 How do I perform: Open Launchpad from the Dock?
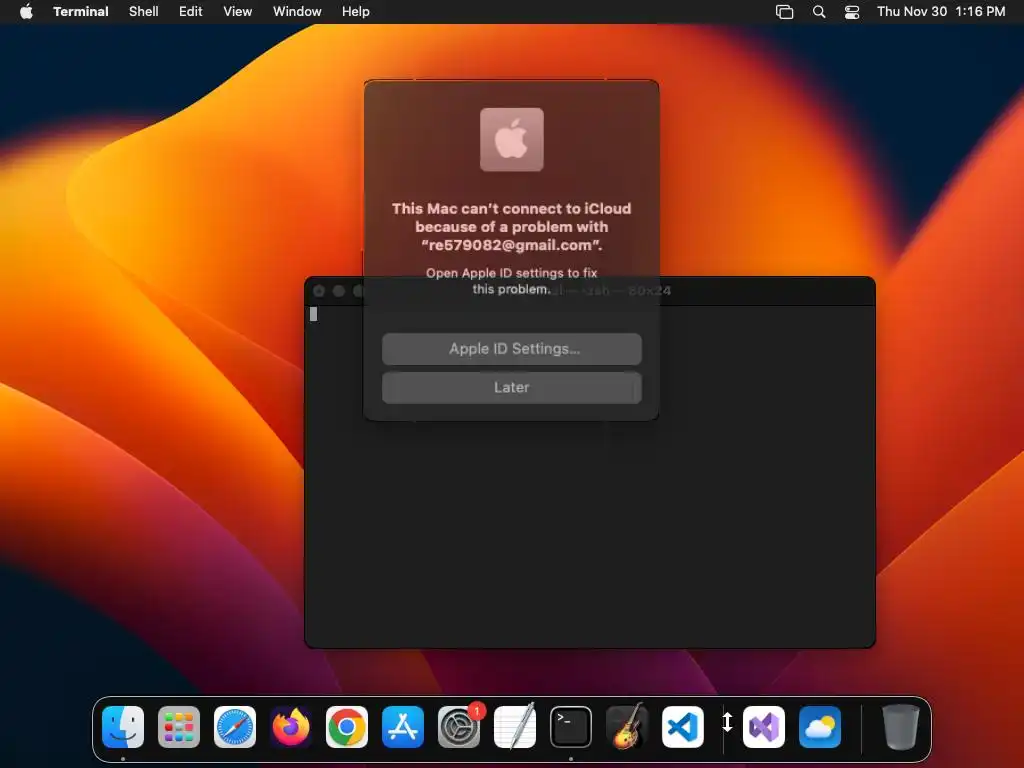click(x=179, y=726)
